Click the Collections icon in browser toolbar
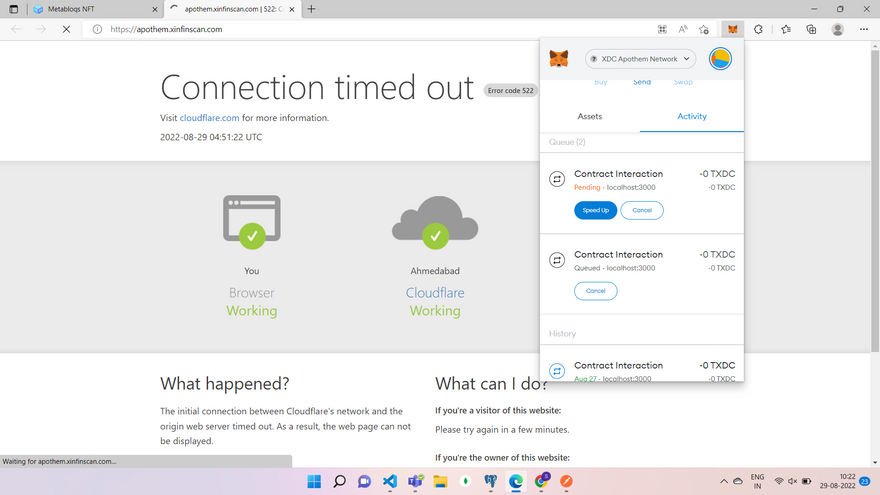The width and height of the screenshot is (880, 495). [811, 30]
